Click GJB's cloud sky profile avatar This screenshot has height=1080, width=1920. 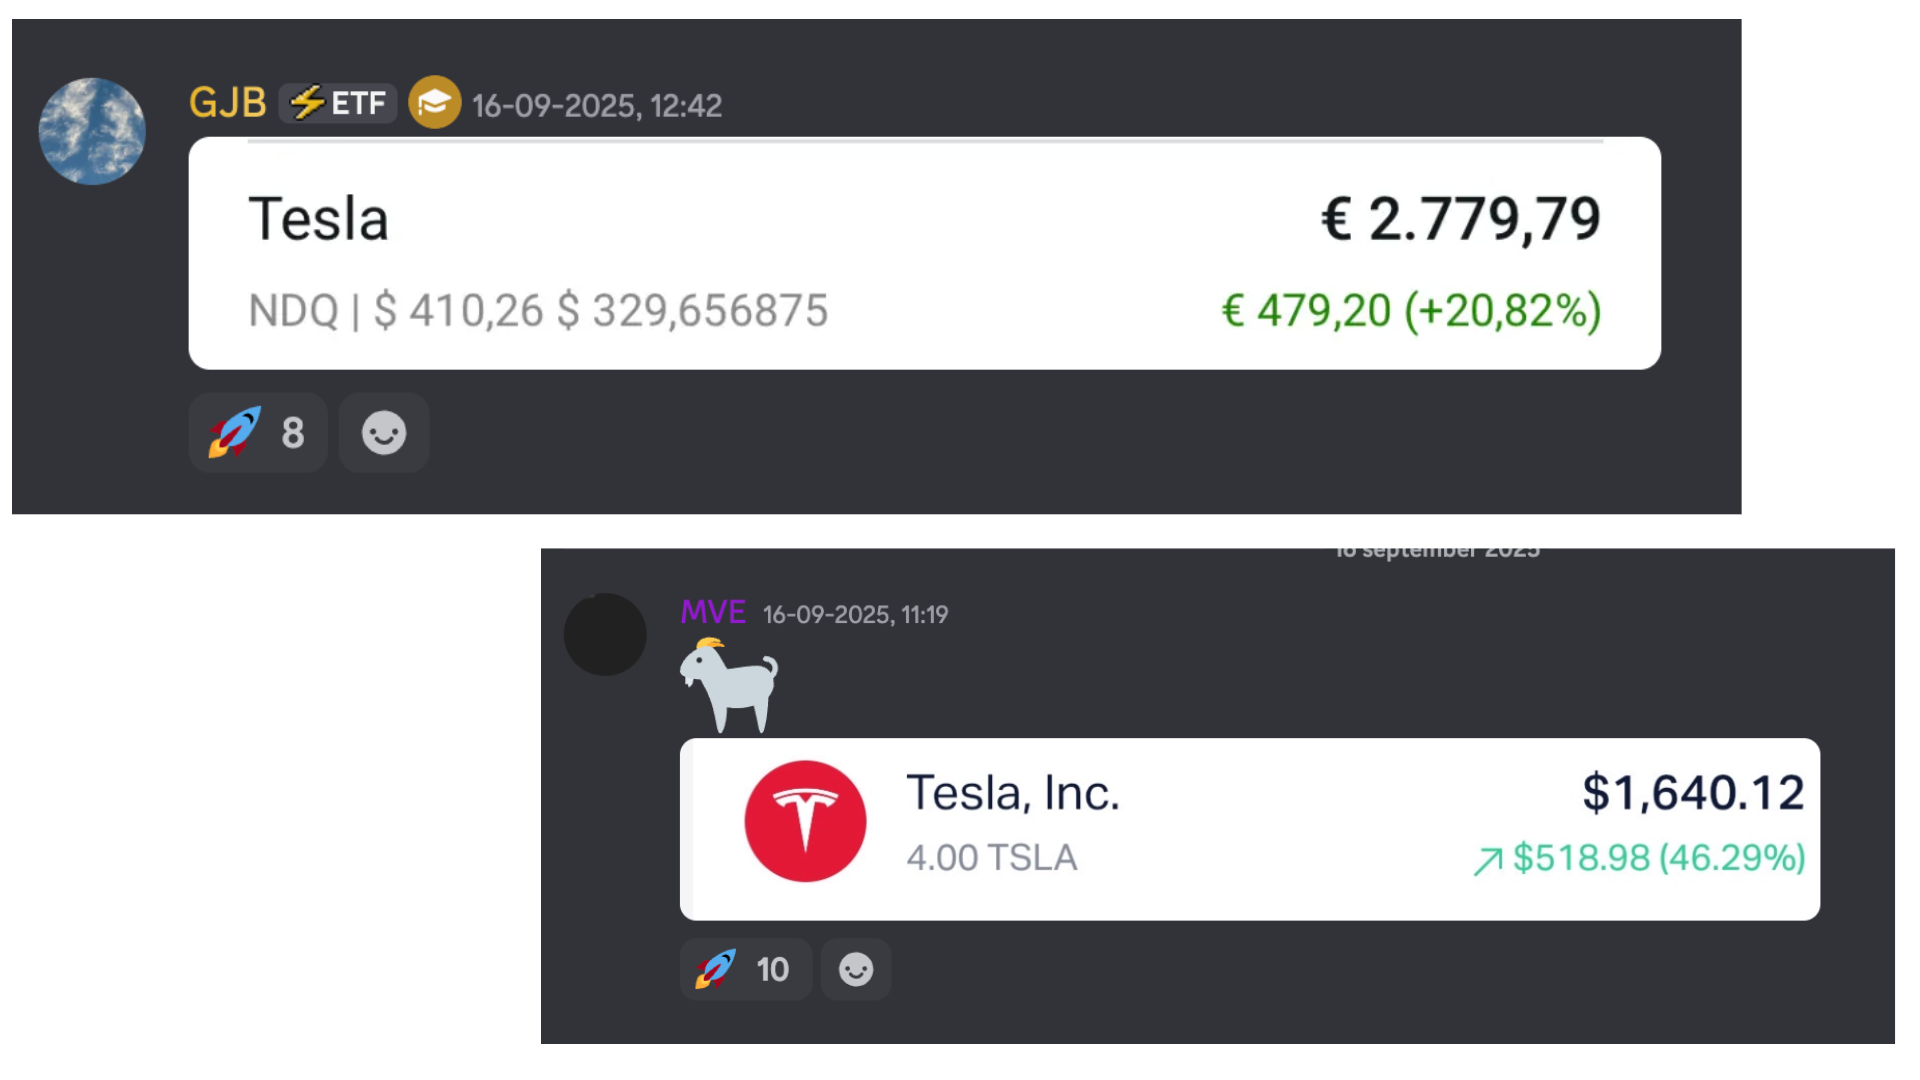(92, 131)
